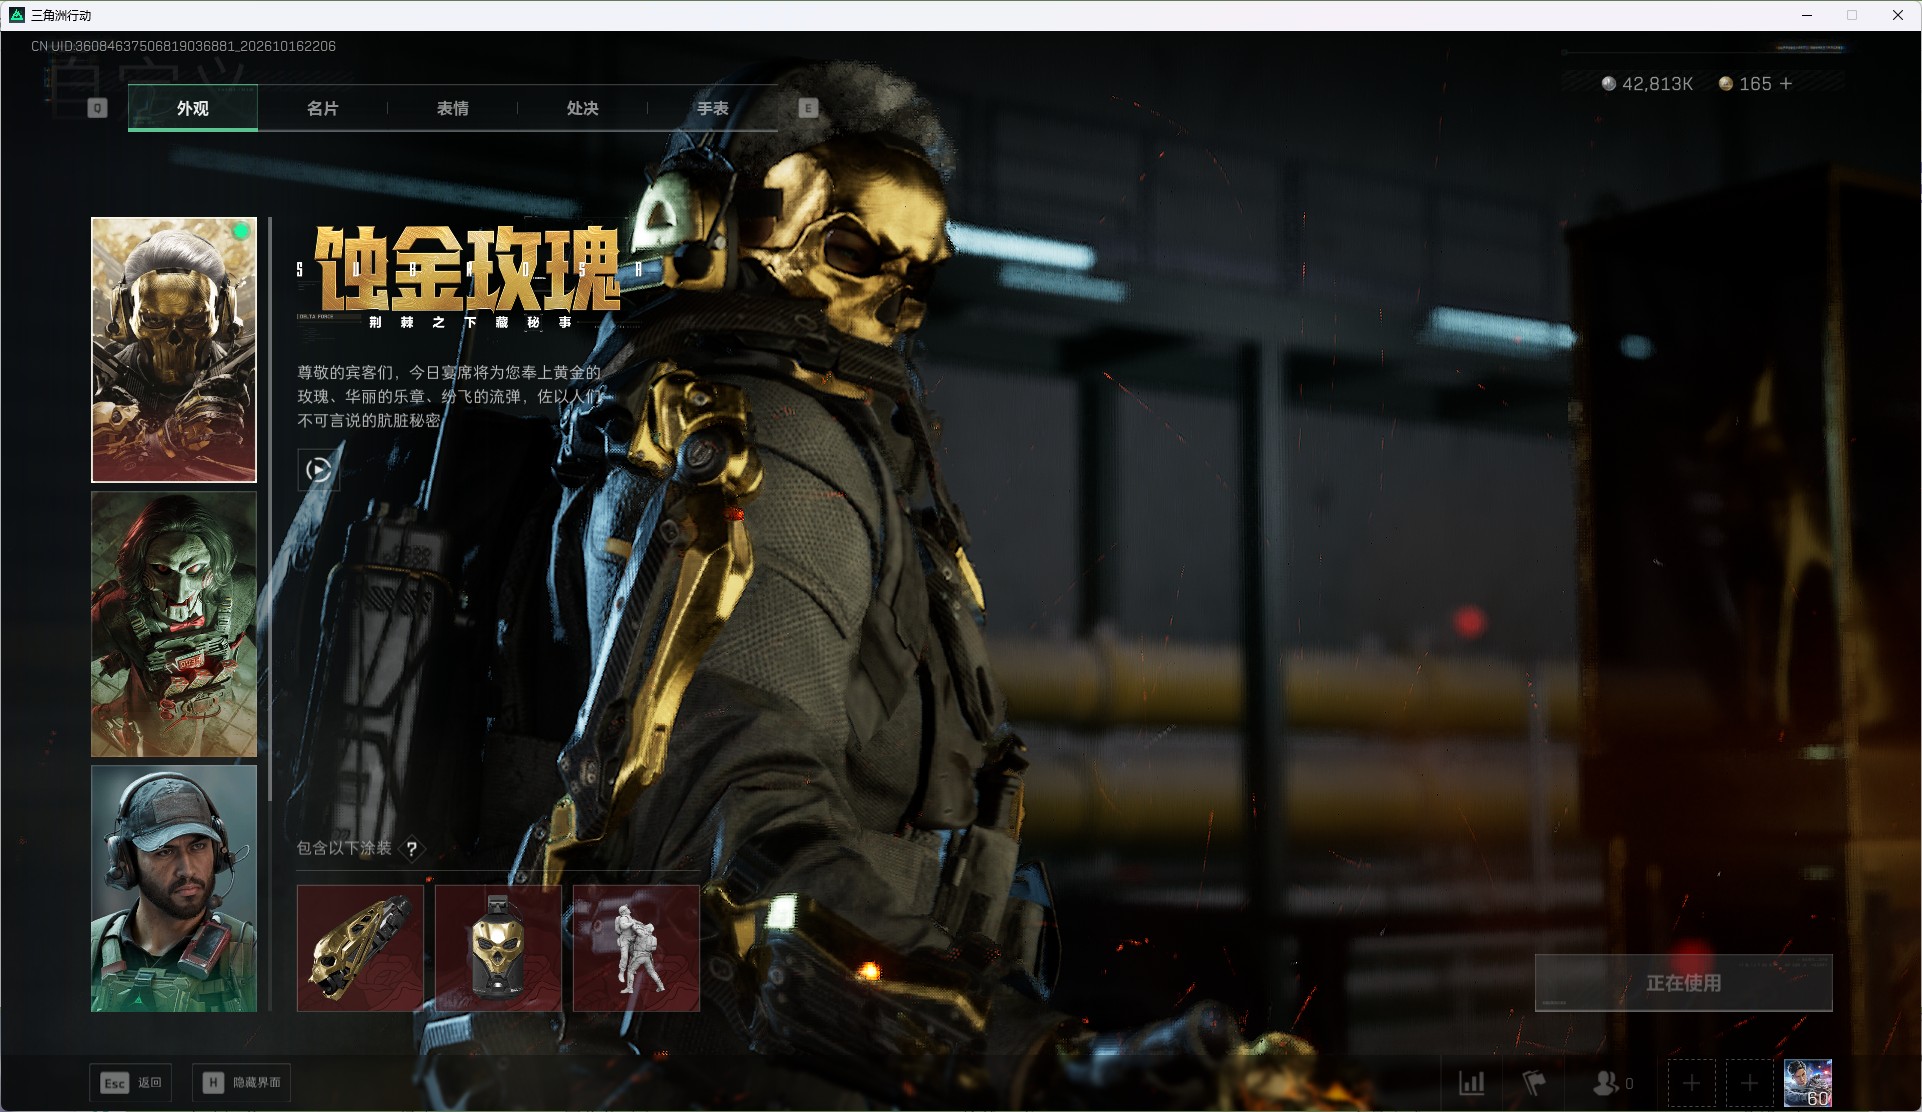
Task: Click the 隐藏界面 button
Action: click(241, 1083)
